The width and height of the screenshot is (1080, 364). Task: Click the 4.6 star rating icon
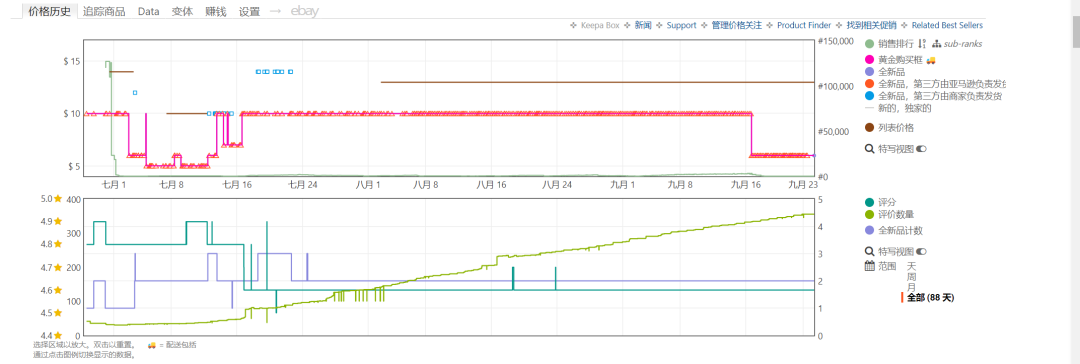tap(59, 290)
